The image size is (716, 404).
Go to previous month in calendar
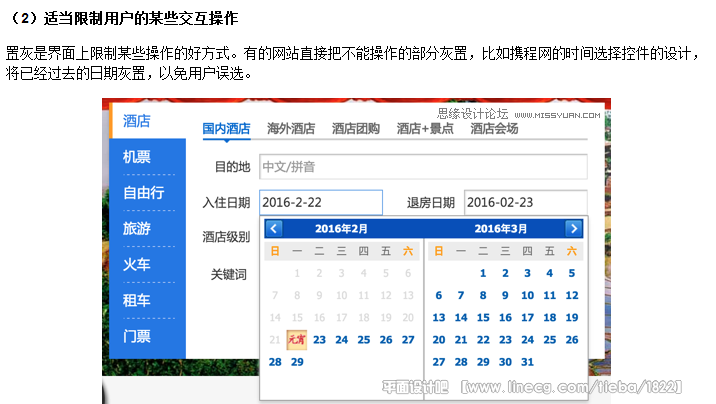click(274, 228)
